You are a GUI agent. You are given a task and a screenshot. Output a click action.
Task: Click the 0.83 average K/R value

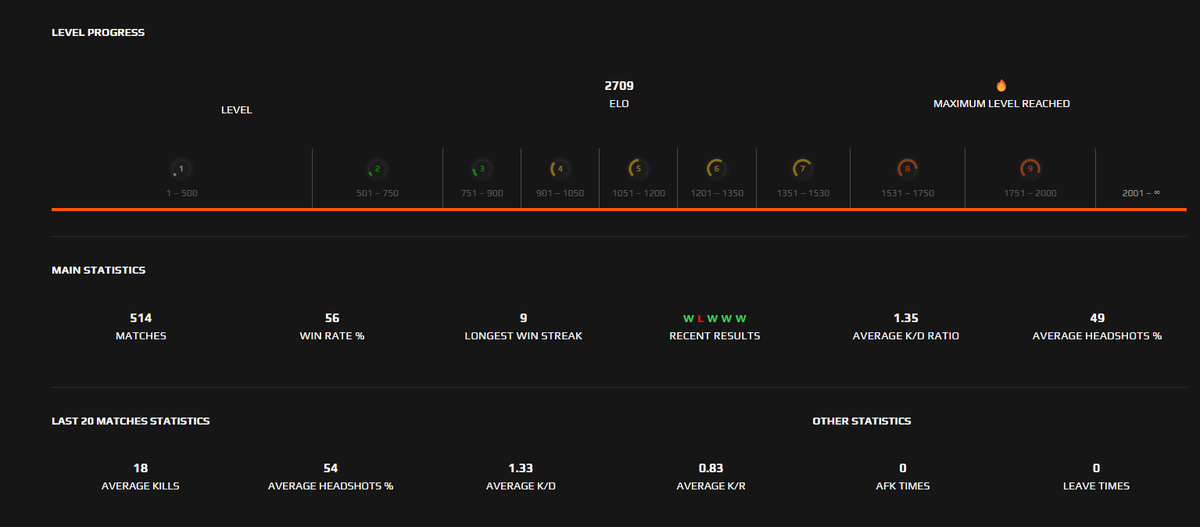pos(711,468)
